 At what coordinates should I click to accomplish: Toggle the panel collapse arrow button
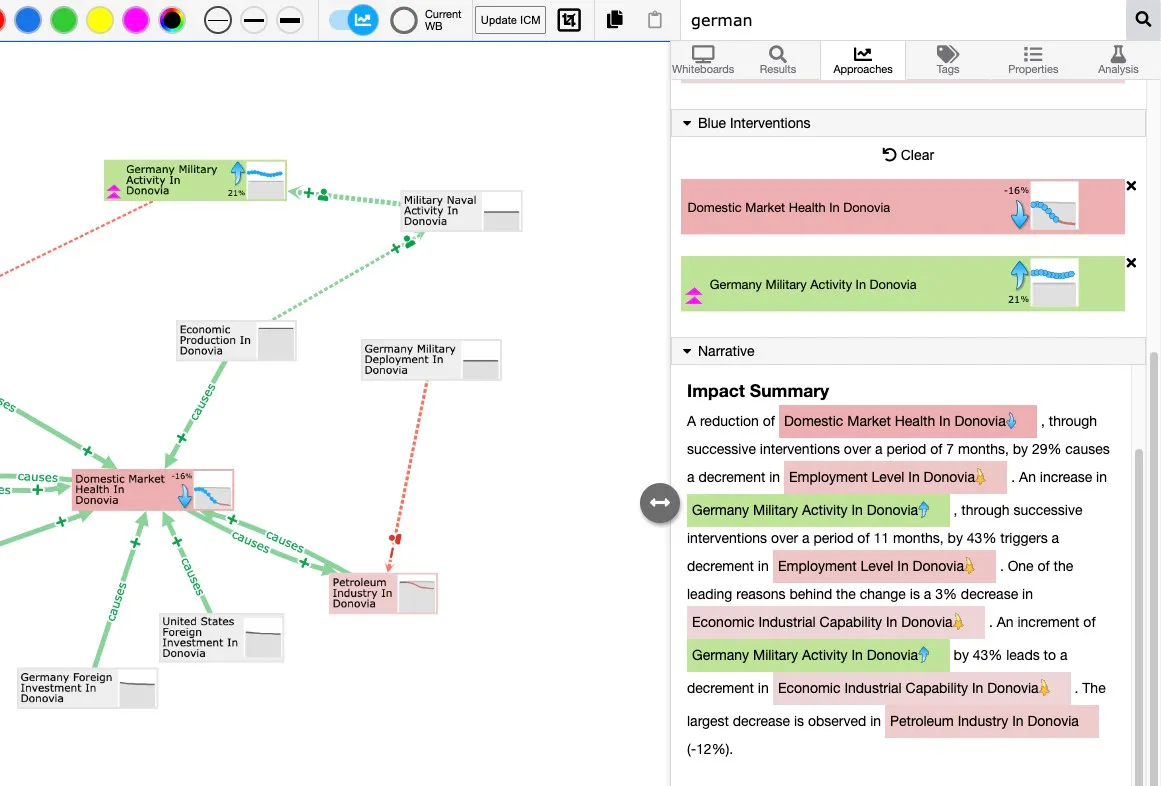tap(659, 503)
